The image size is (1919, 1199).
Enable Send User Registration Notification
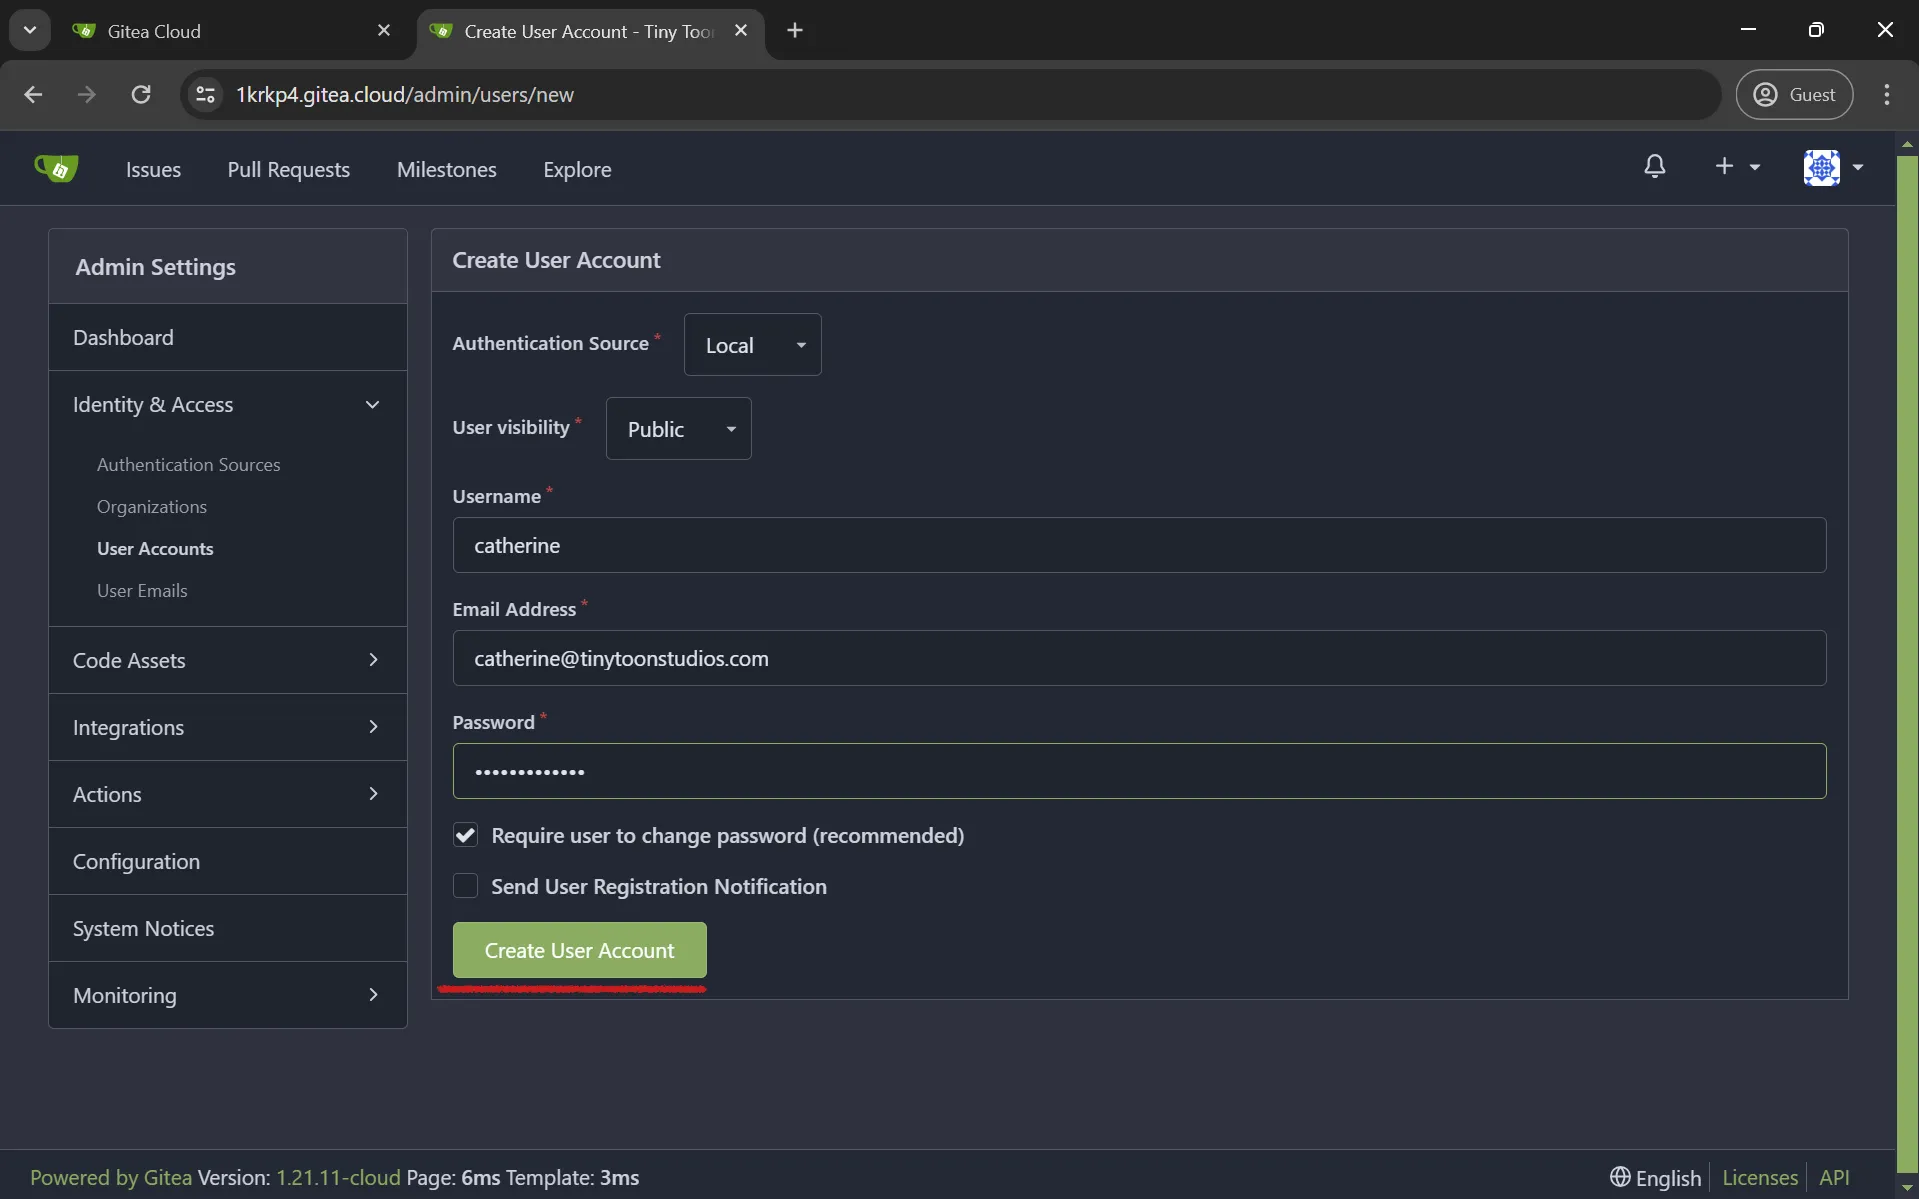pos(466,886)
